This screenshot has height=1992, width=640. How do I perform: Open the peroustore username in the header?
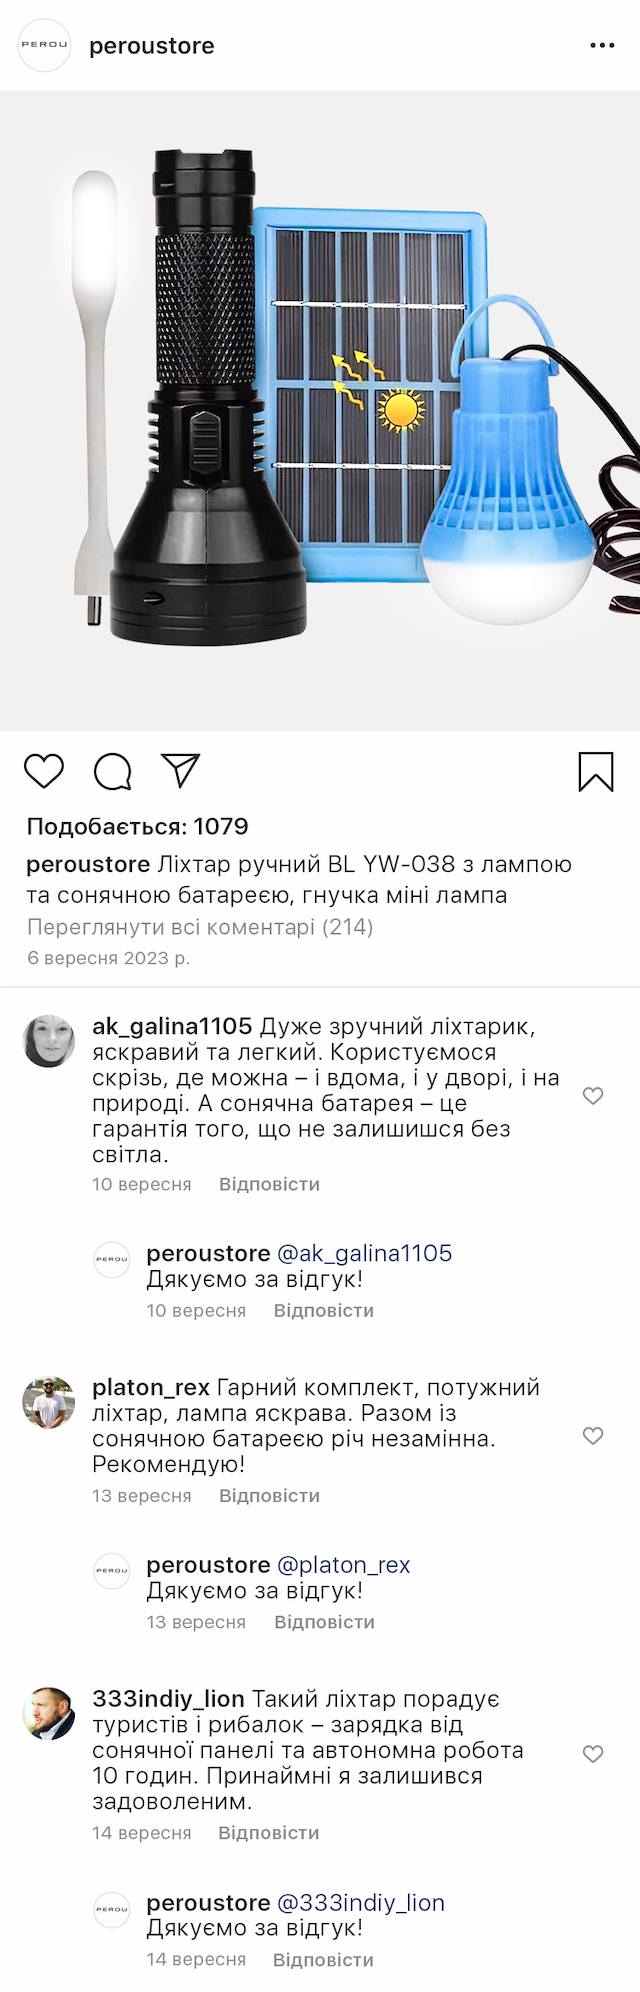[x=152, y=46]
